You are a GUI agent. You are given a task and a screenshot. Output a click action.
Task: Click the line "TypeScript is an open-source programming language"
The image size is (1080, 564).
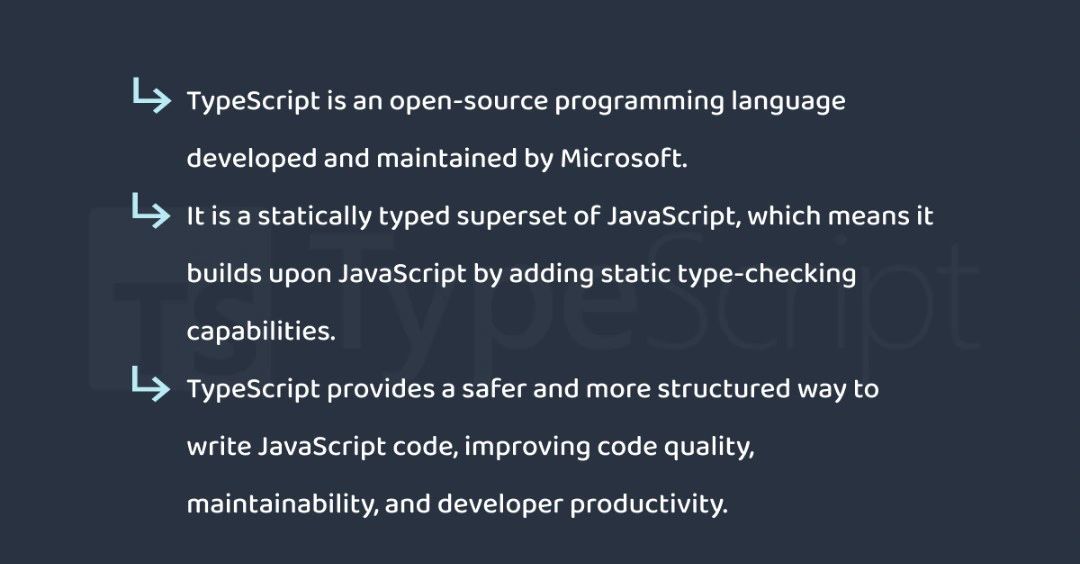pos(515,102)
